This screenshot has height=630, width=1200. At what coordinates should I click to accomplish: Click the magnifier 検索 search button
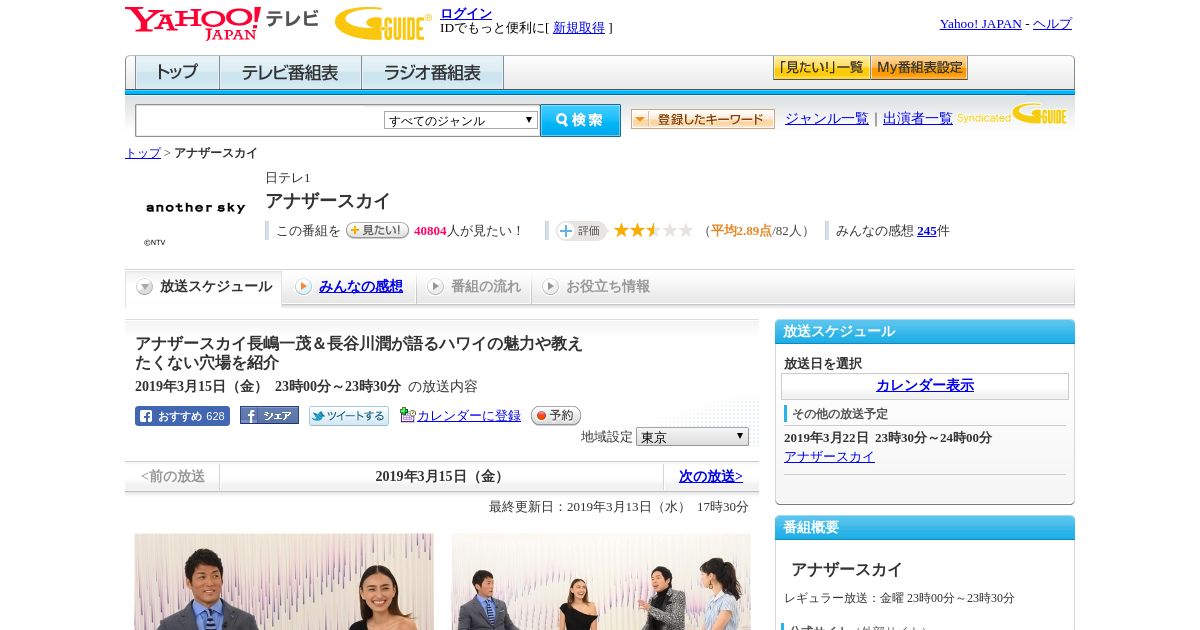click(580, 120)
